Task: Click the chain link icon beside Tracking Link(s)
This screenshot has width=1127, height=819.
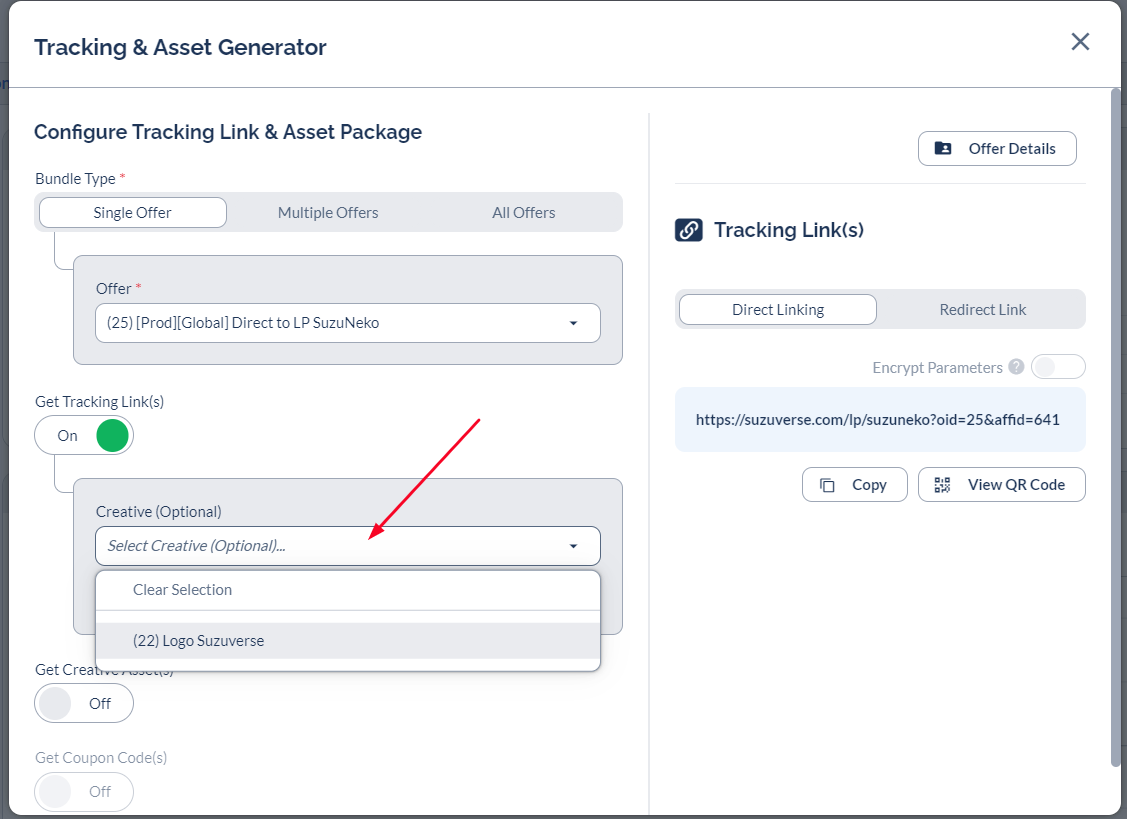Action: [x=688, y=230]
